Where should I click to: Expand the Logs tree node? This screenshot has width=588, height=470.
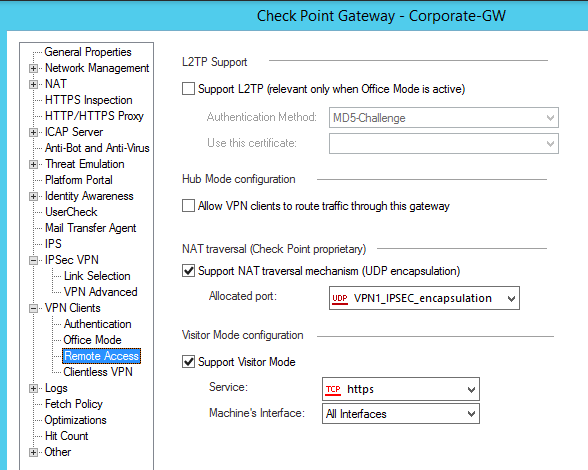[x=33, y=388]
